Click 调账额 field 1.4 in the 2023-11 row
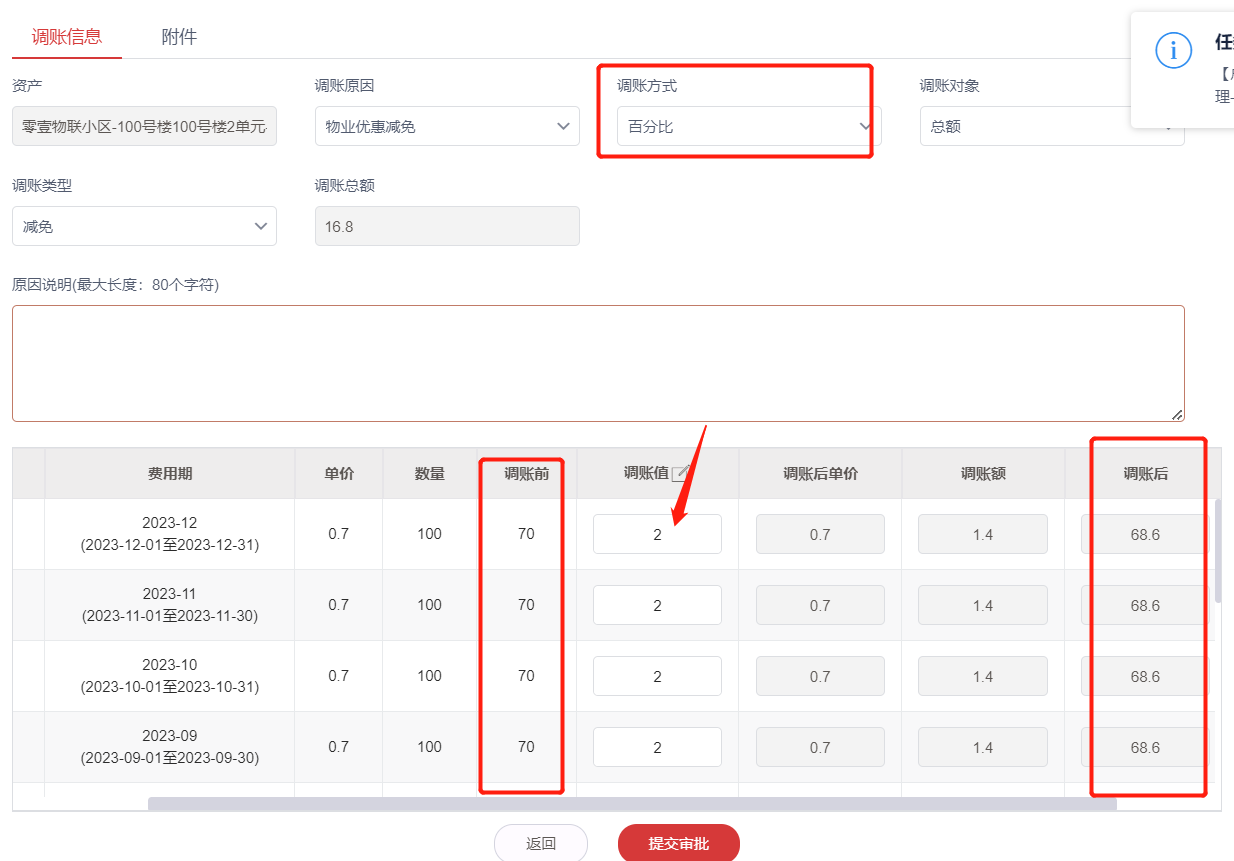Viewport: 1234px width, 861px height. [x=983, y=605]
